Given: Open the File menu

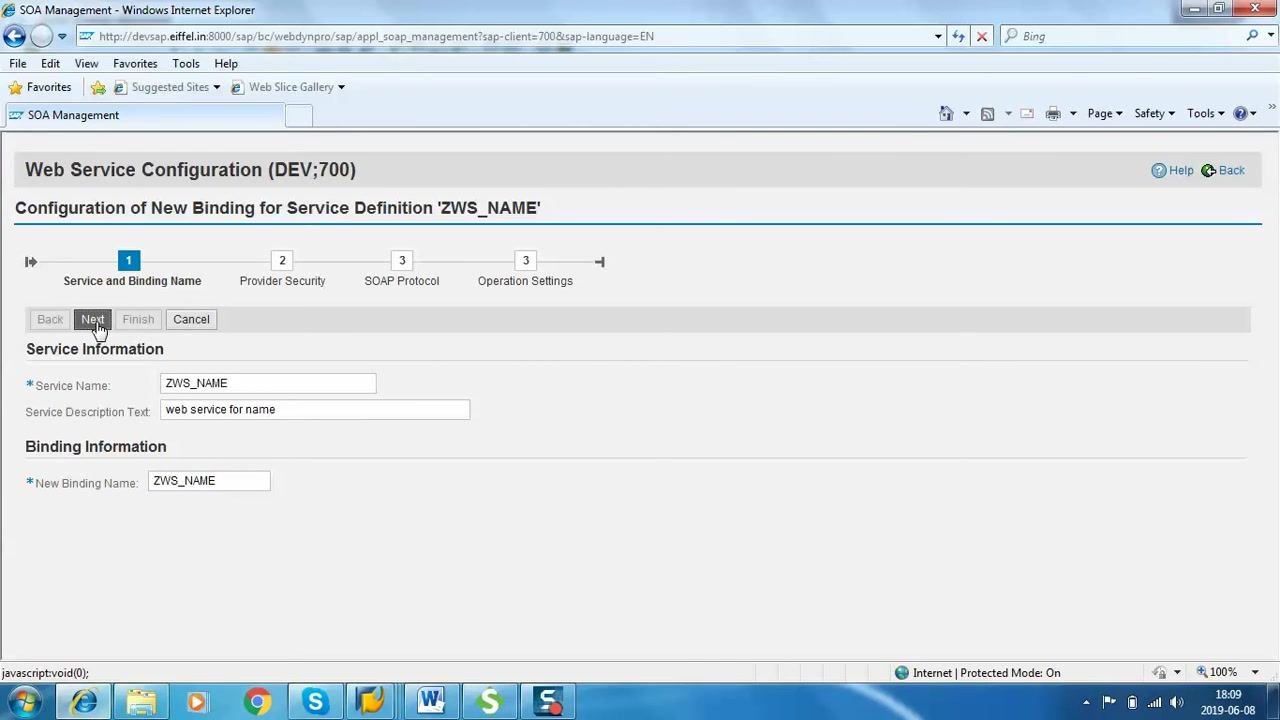Looking at the screenshot, I should [18, 63].
